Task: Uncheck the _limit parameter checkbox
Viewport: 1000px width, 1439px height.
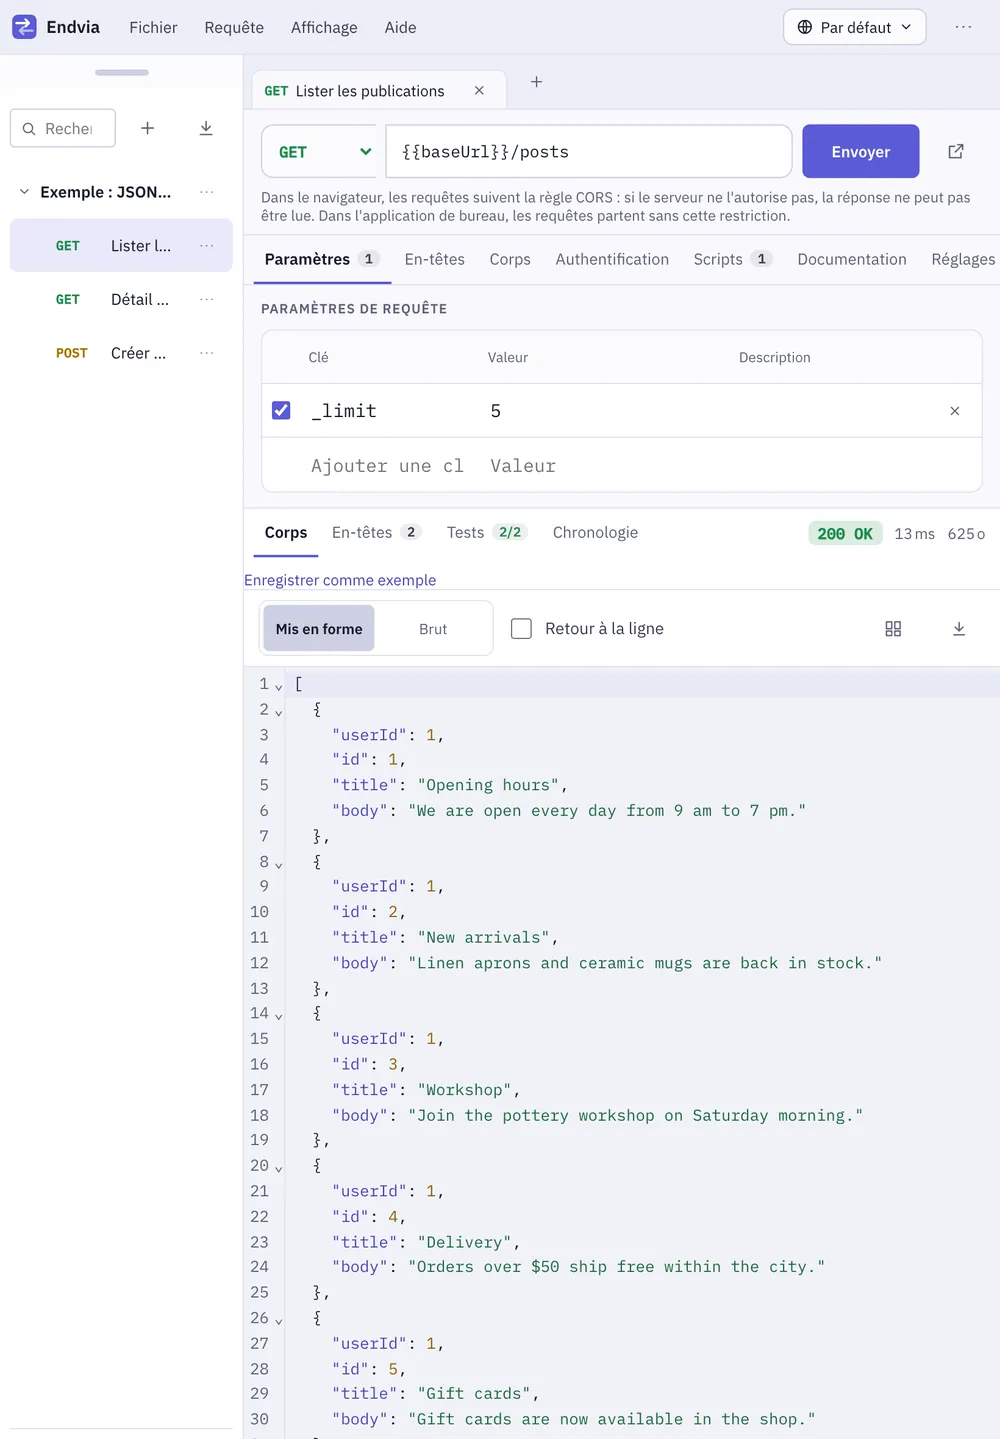Action: click(x=281, y=410)
